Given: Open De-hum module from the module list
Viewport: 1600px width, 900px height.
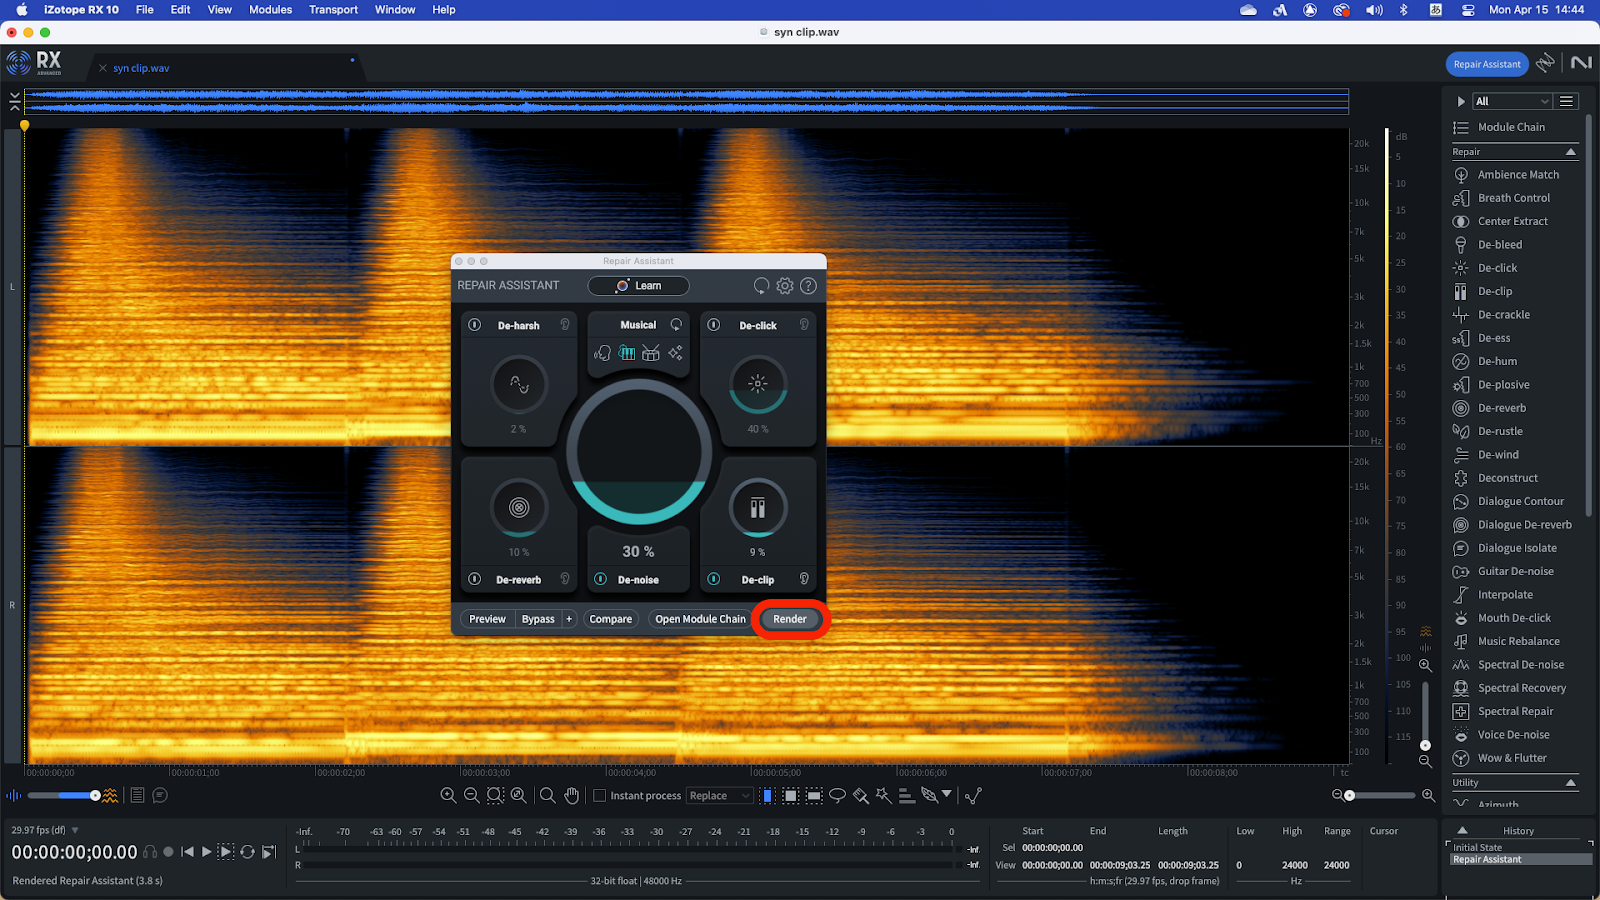Looking at the screenshot, I should [1497, 361].
